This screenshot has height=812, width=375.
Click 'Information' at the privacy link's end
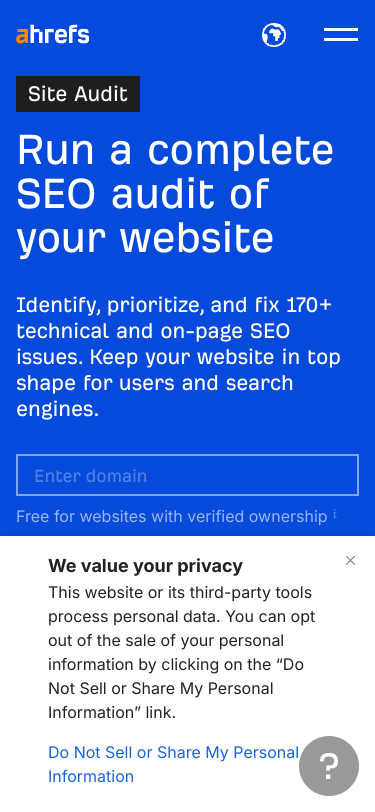point(91,776)
